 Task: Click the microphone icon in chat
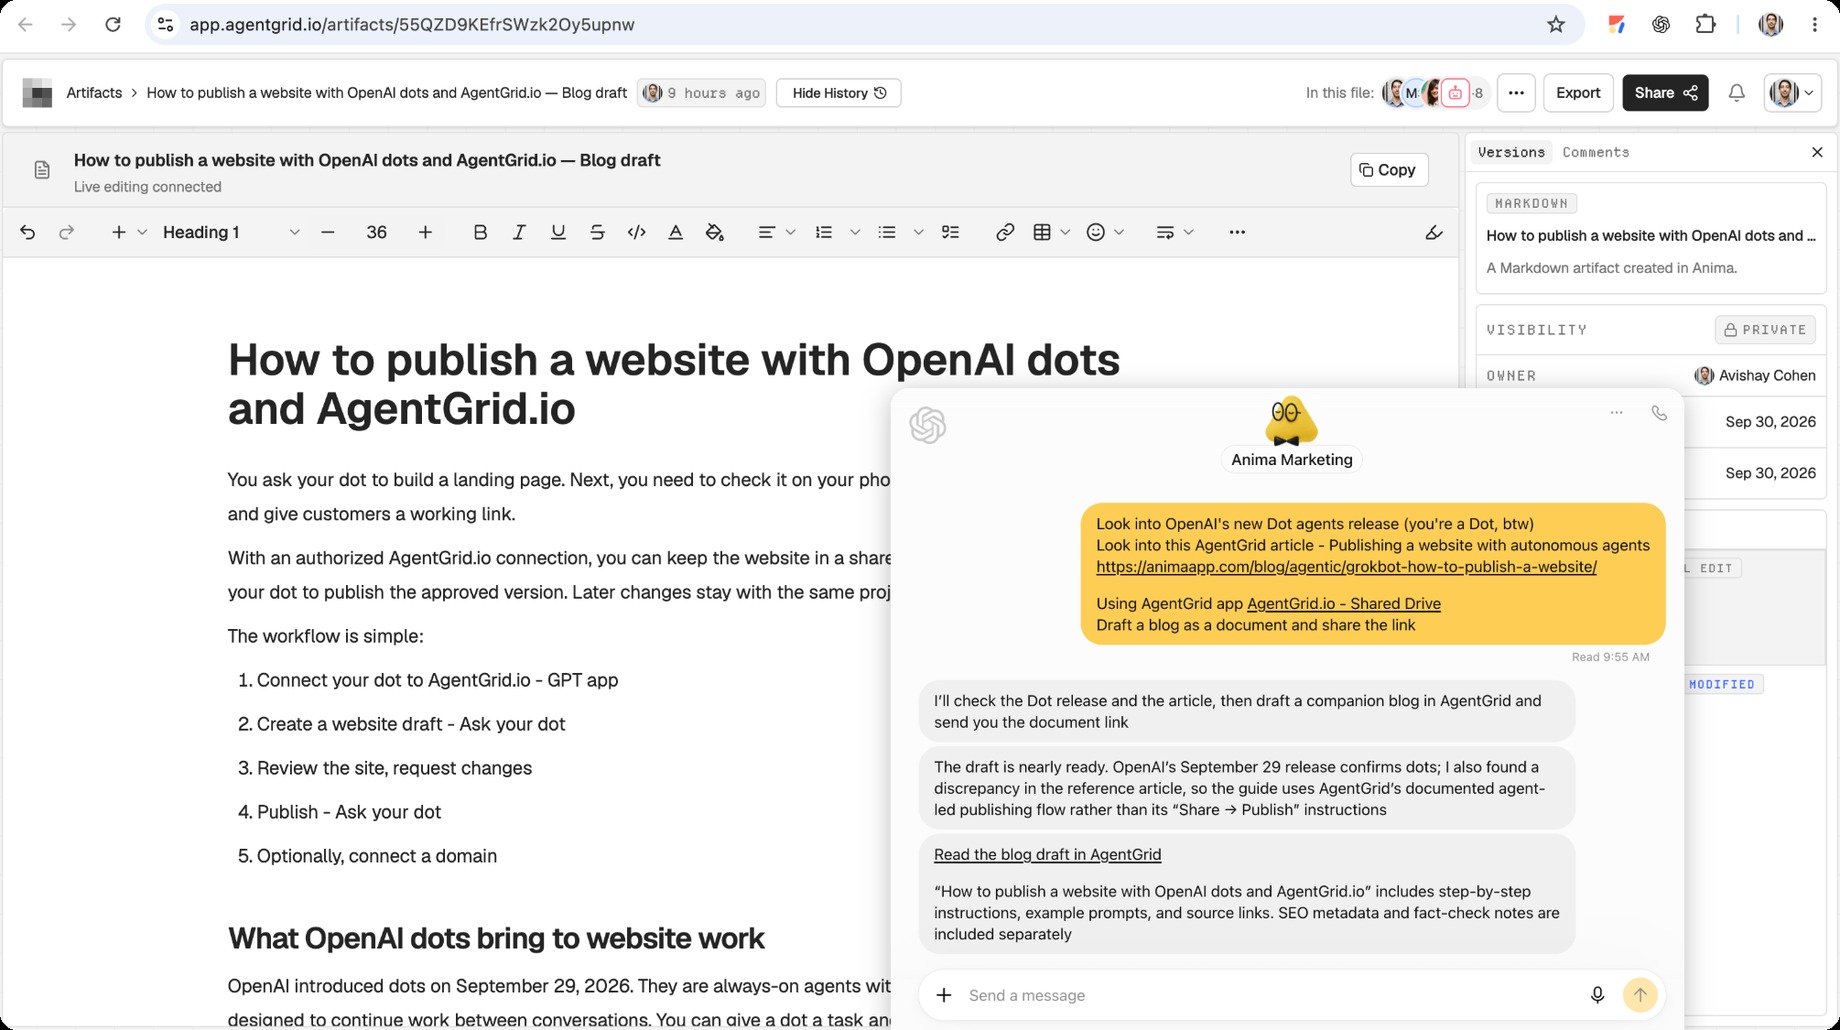point(1597,995)
